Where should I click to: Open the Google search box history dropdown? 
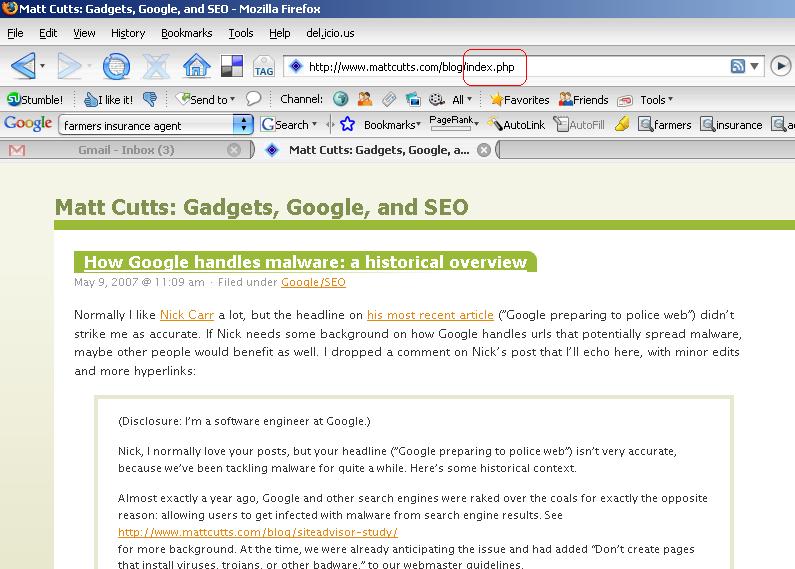tap(243, 125)
